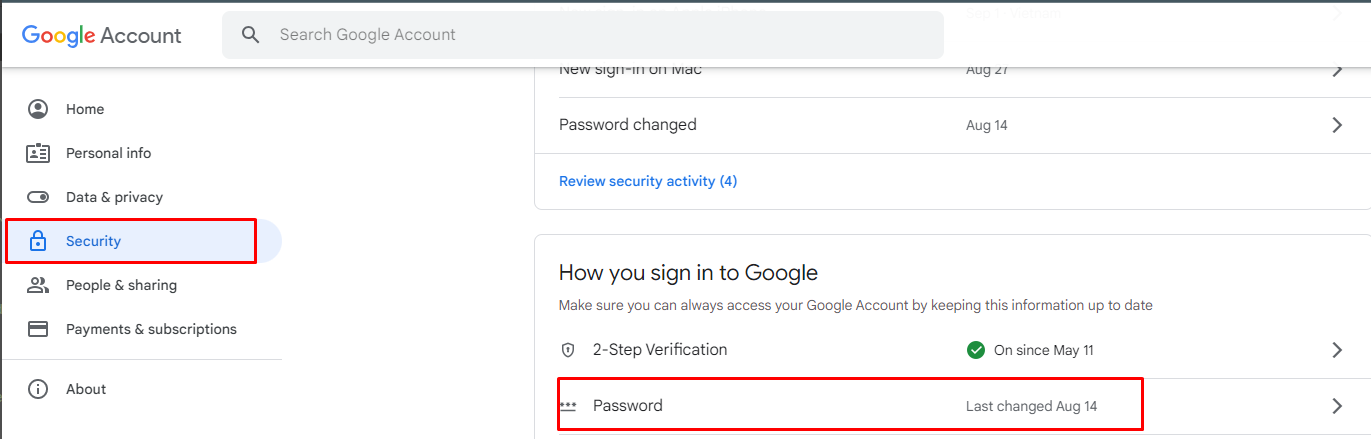Click the Personal info ID card icon
1371x439 pixels.
(x=38, y=153)
